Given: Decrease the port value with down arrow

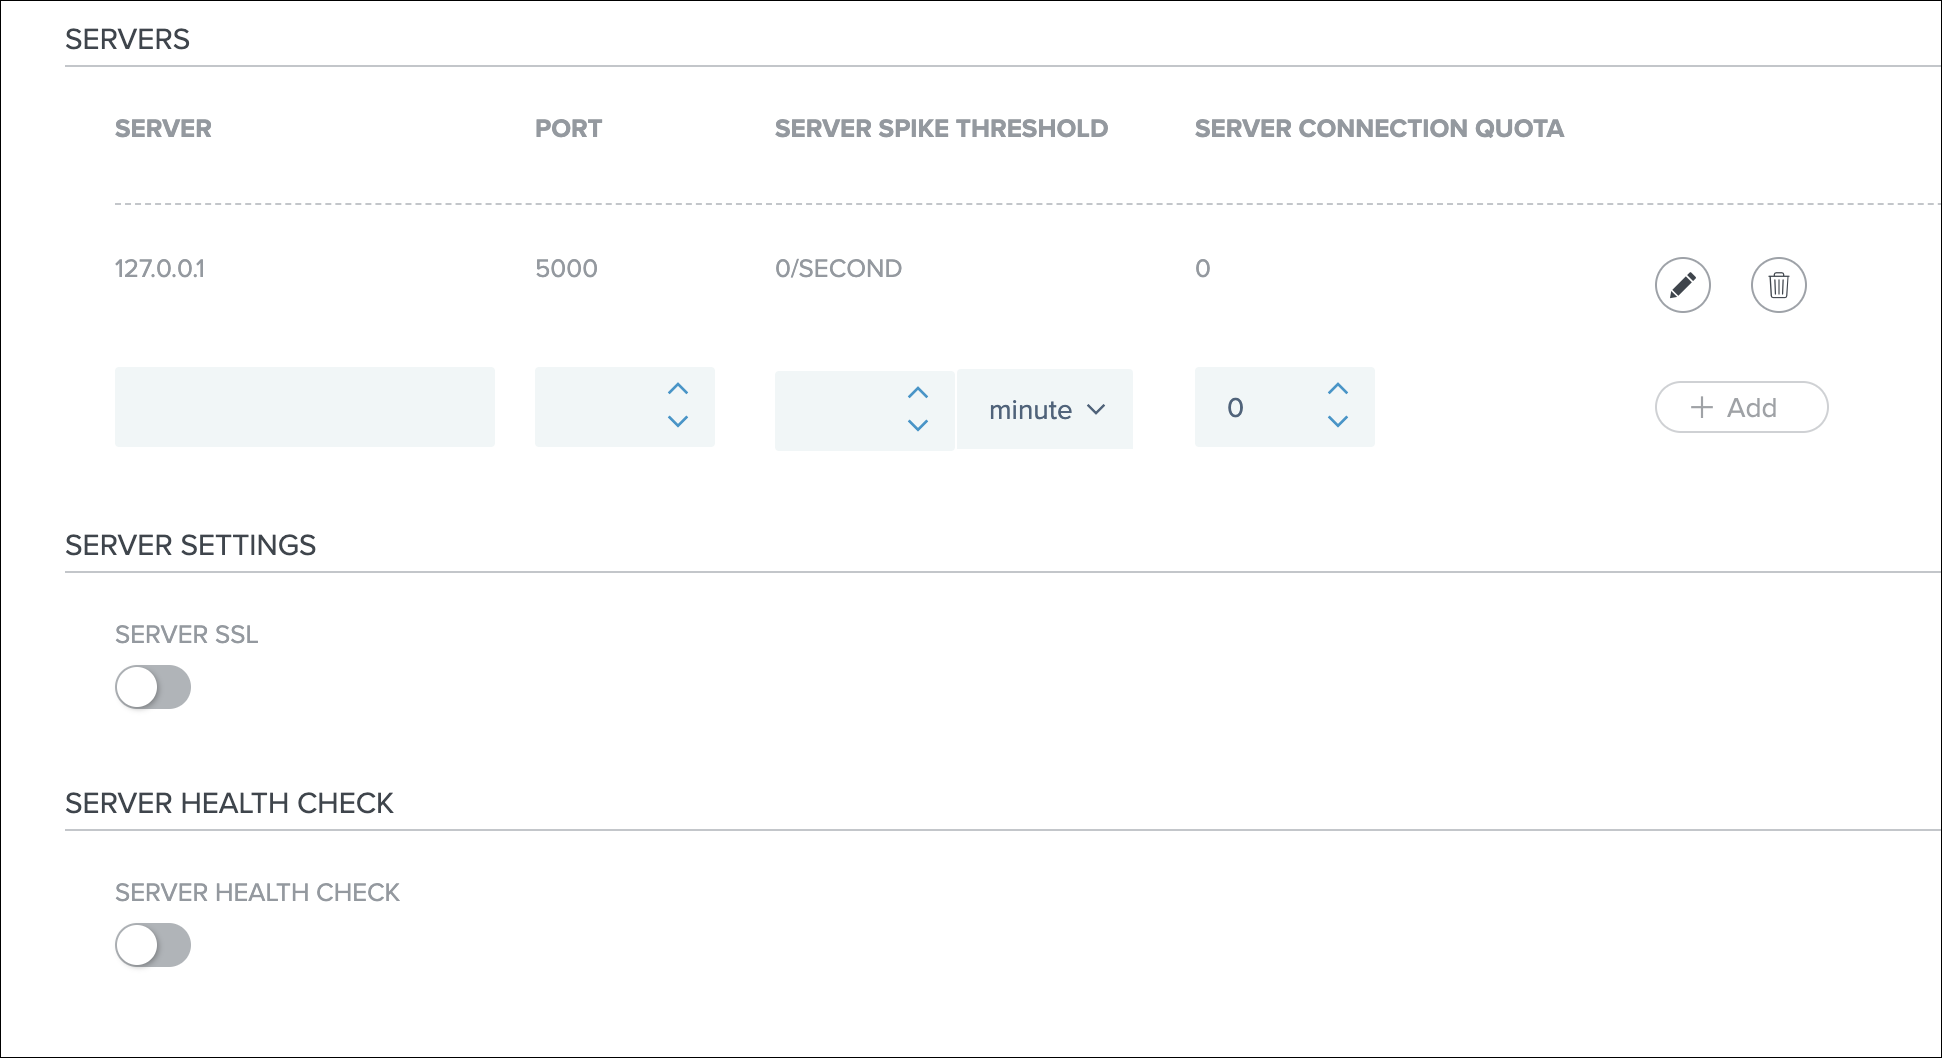Looking at the screenshot, I should (x=678, y=422).
